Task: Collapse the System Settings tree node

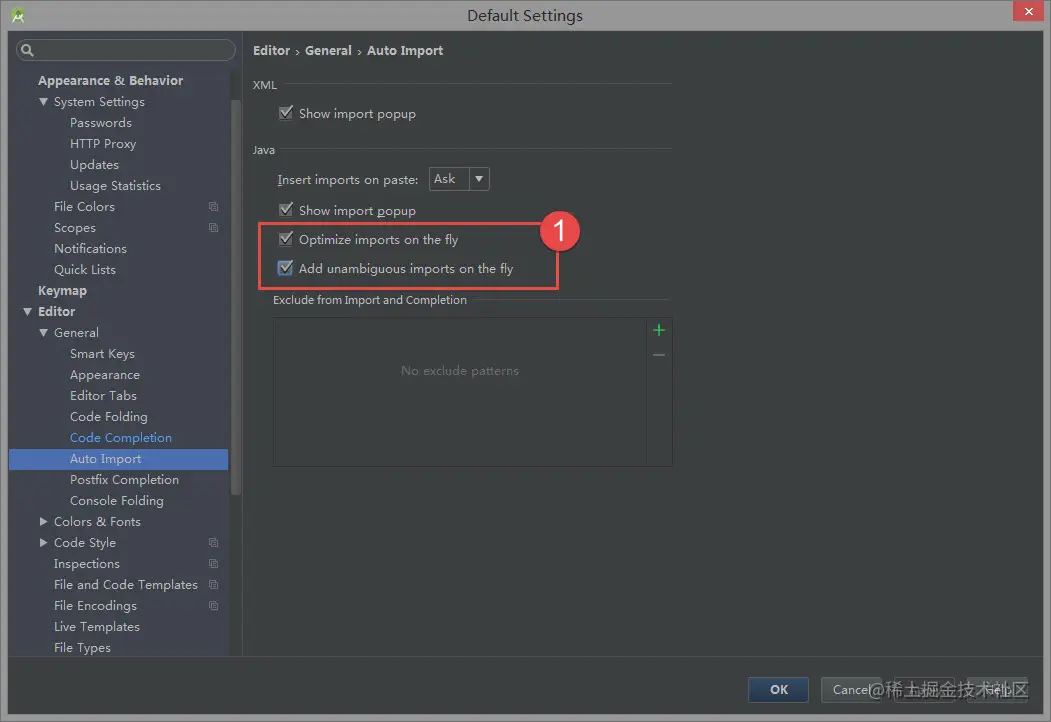Action: click(44, 102)
